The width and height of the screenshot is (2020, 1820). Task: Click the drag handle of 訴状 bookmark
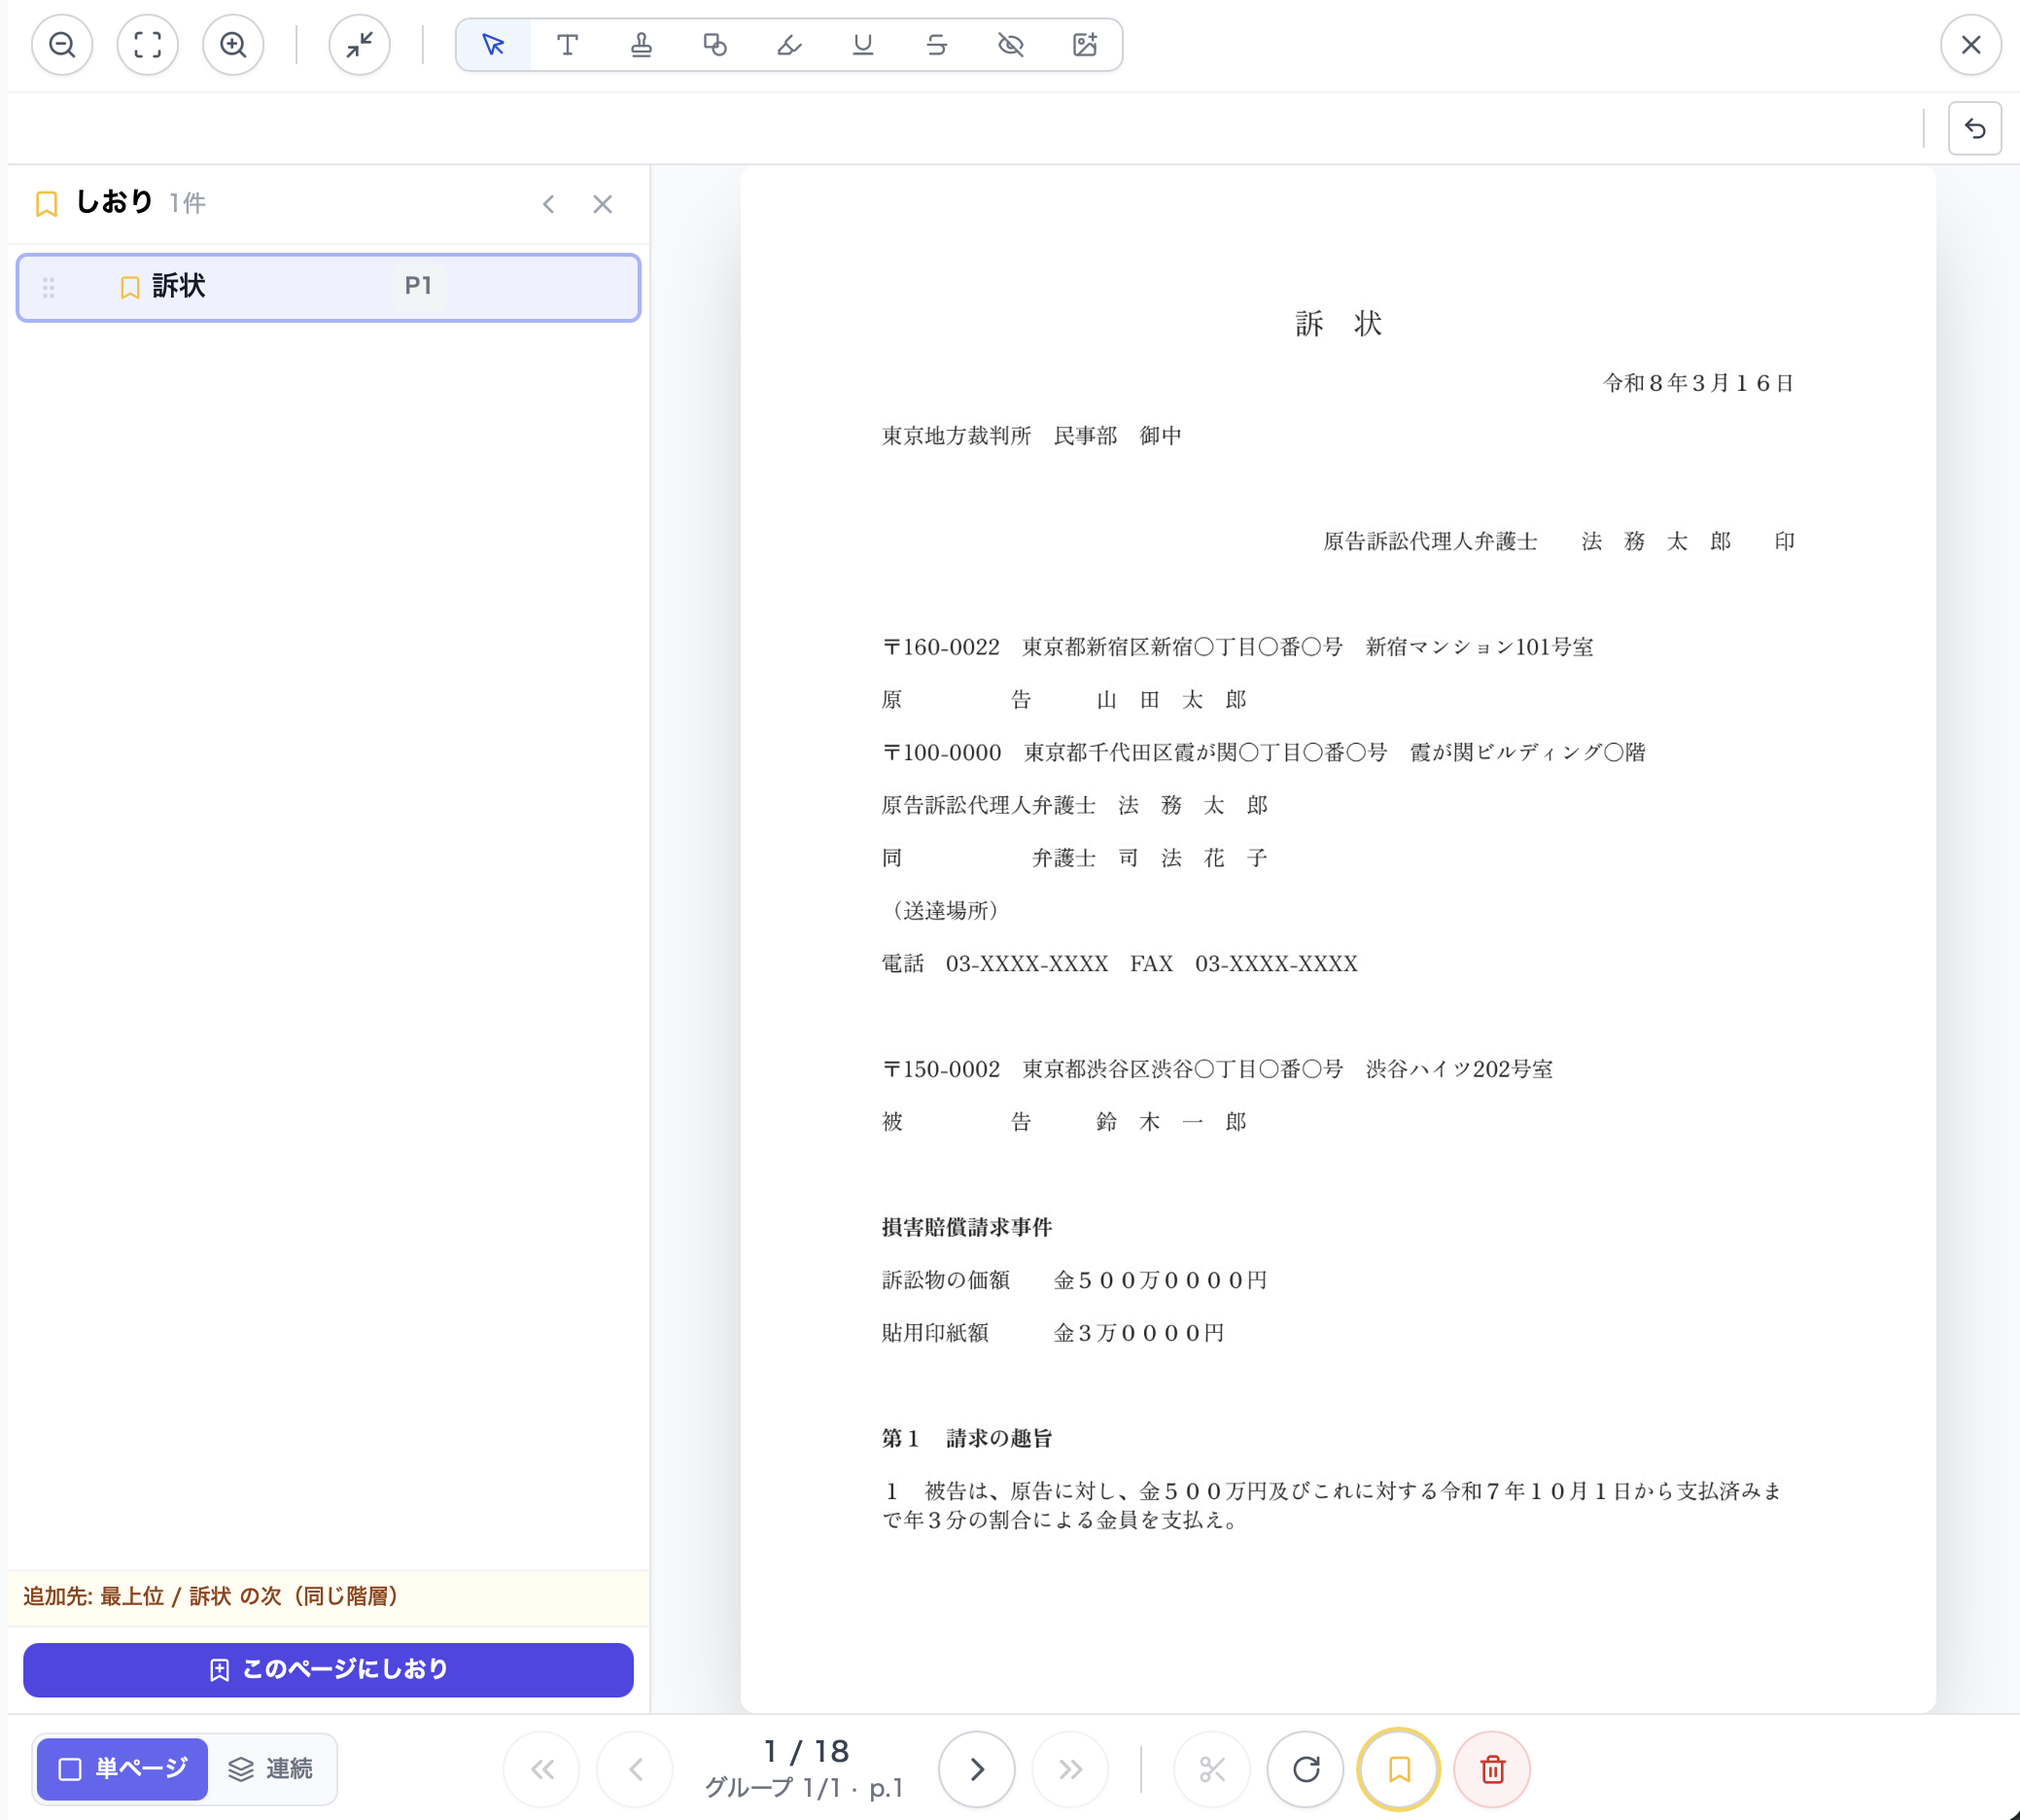pyautogui.click(x=49, y=288)
